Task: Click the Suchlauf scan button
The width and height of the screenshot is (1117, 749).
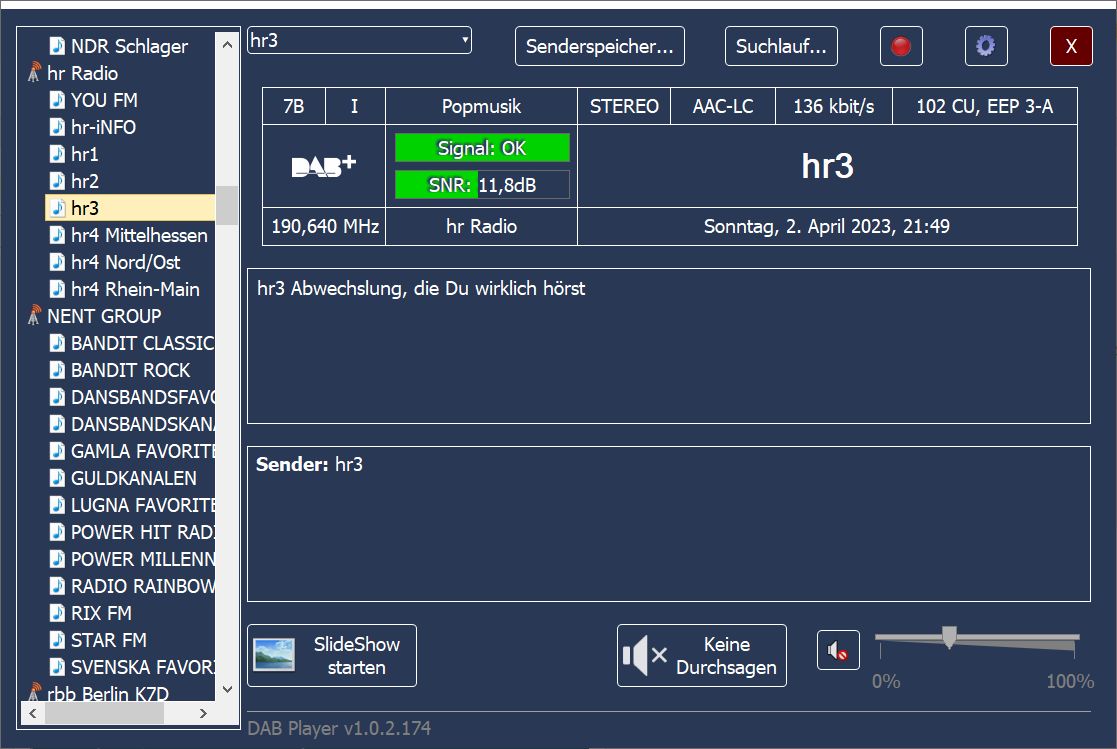Action: click(x=781, y=47)
